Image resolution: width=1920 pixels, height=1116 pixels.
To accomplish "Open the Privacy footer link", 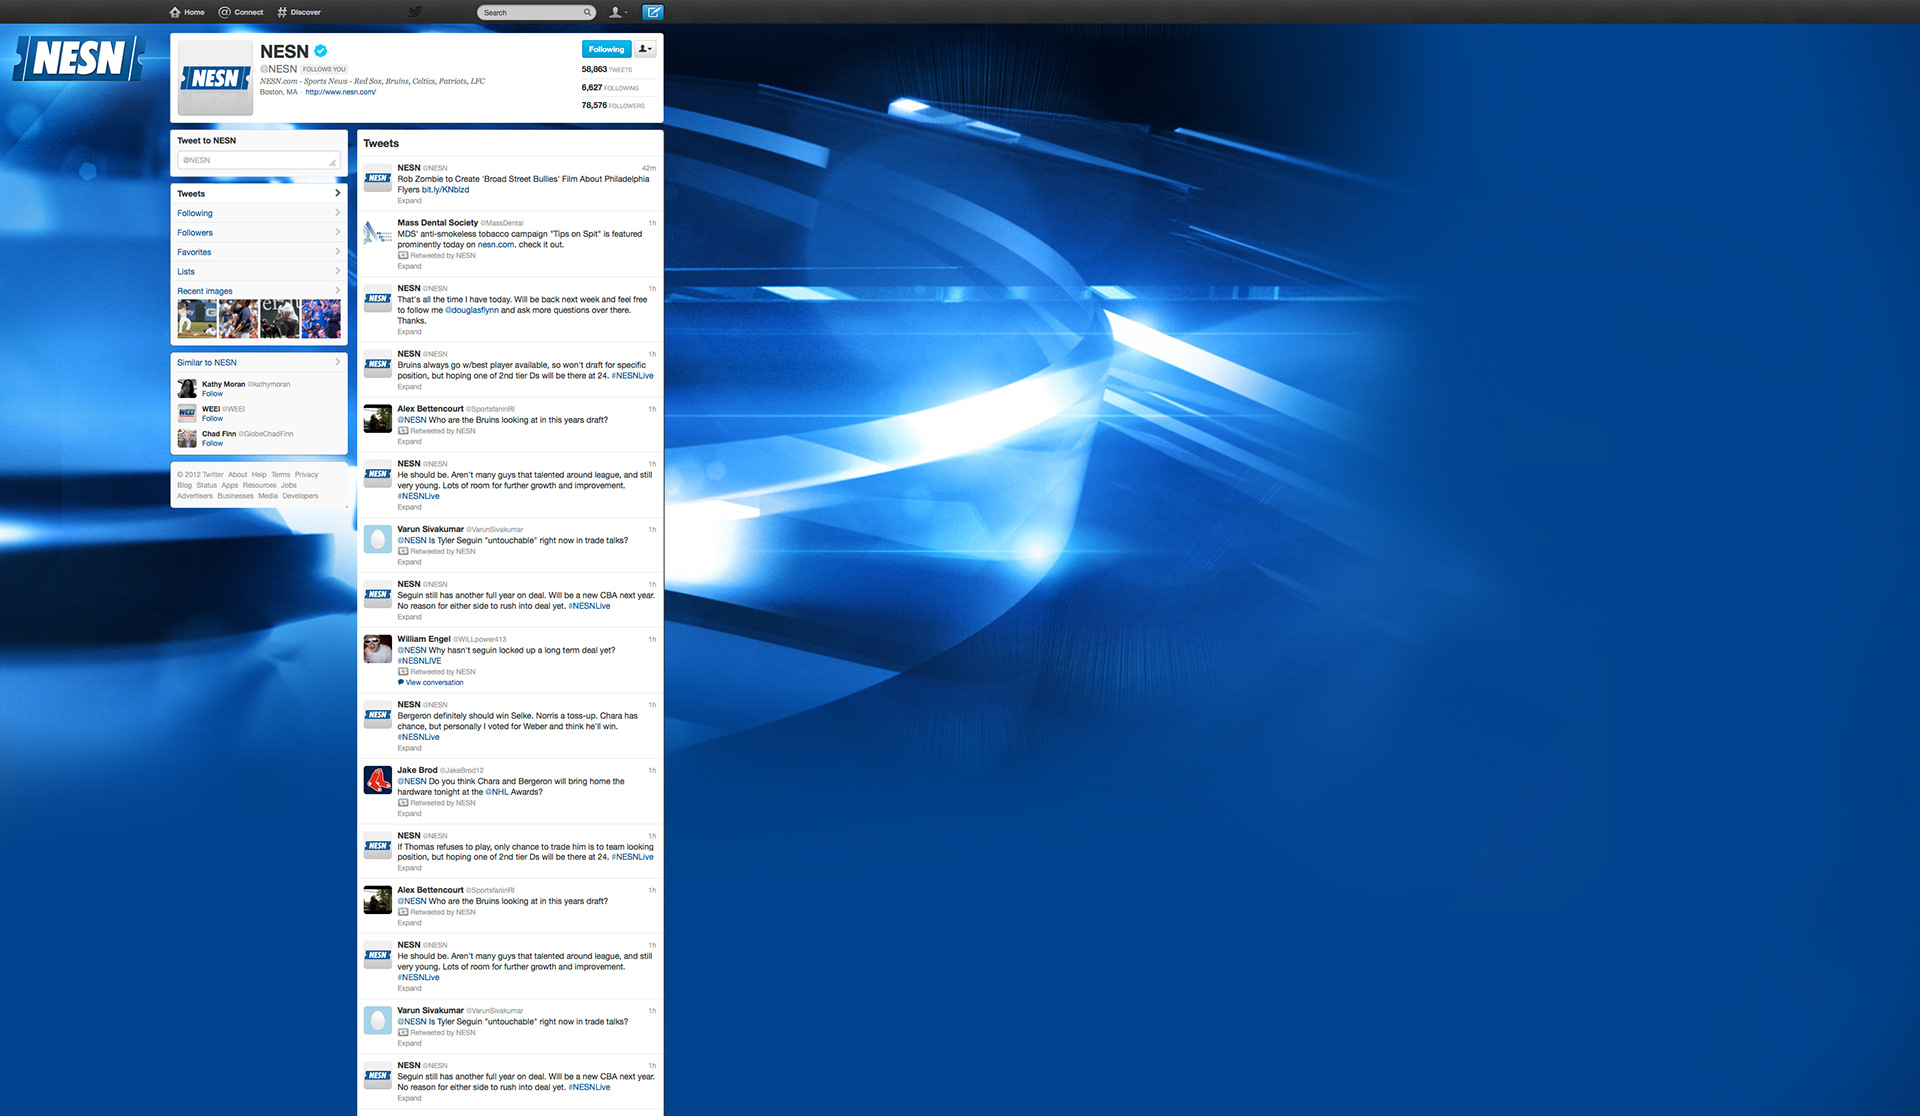I will tap(306, 475).
